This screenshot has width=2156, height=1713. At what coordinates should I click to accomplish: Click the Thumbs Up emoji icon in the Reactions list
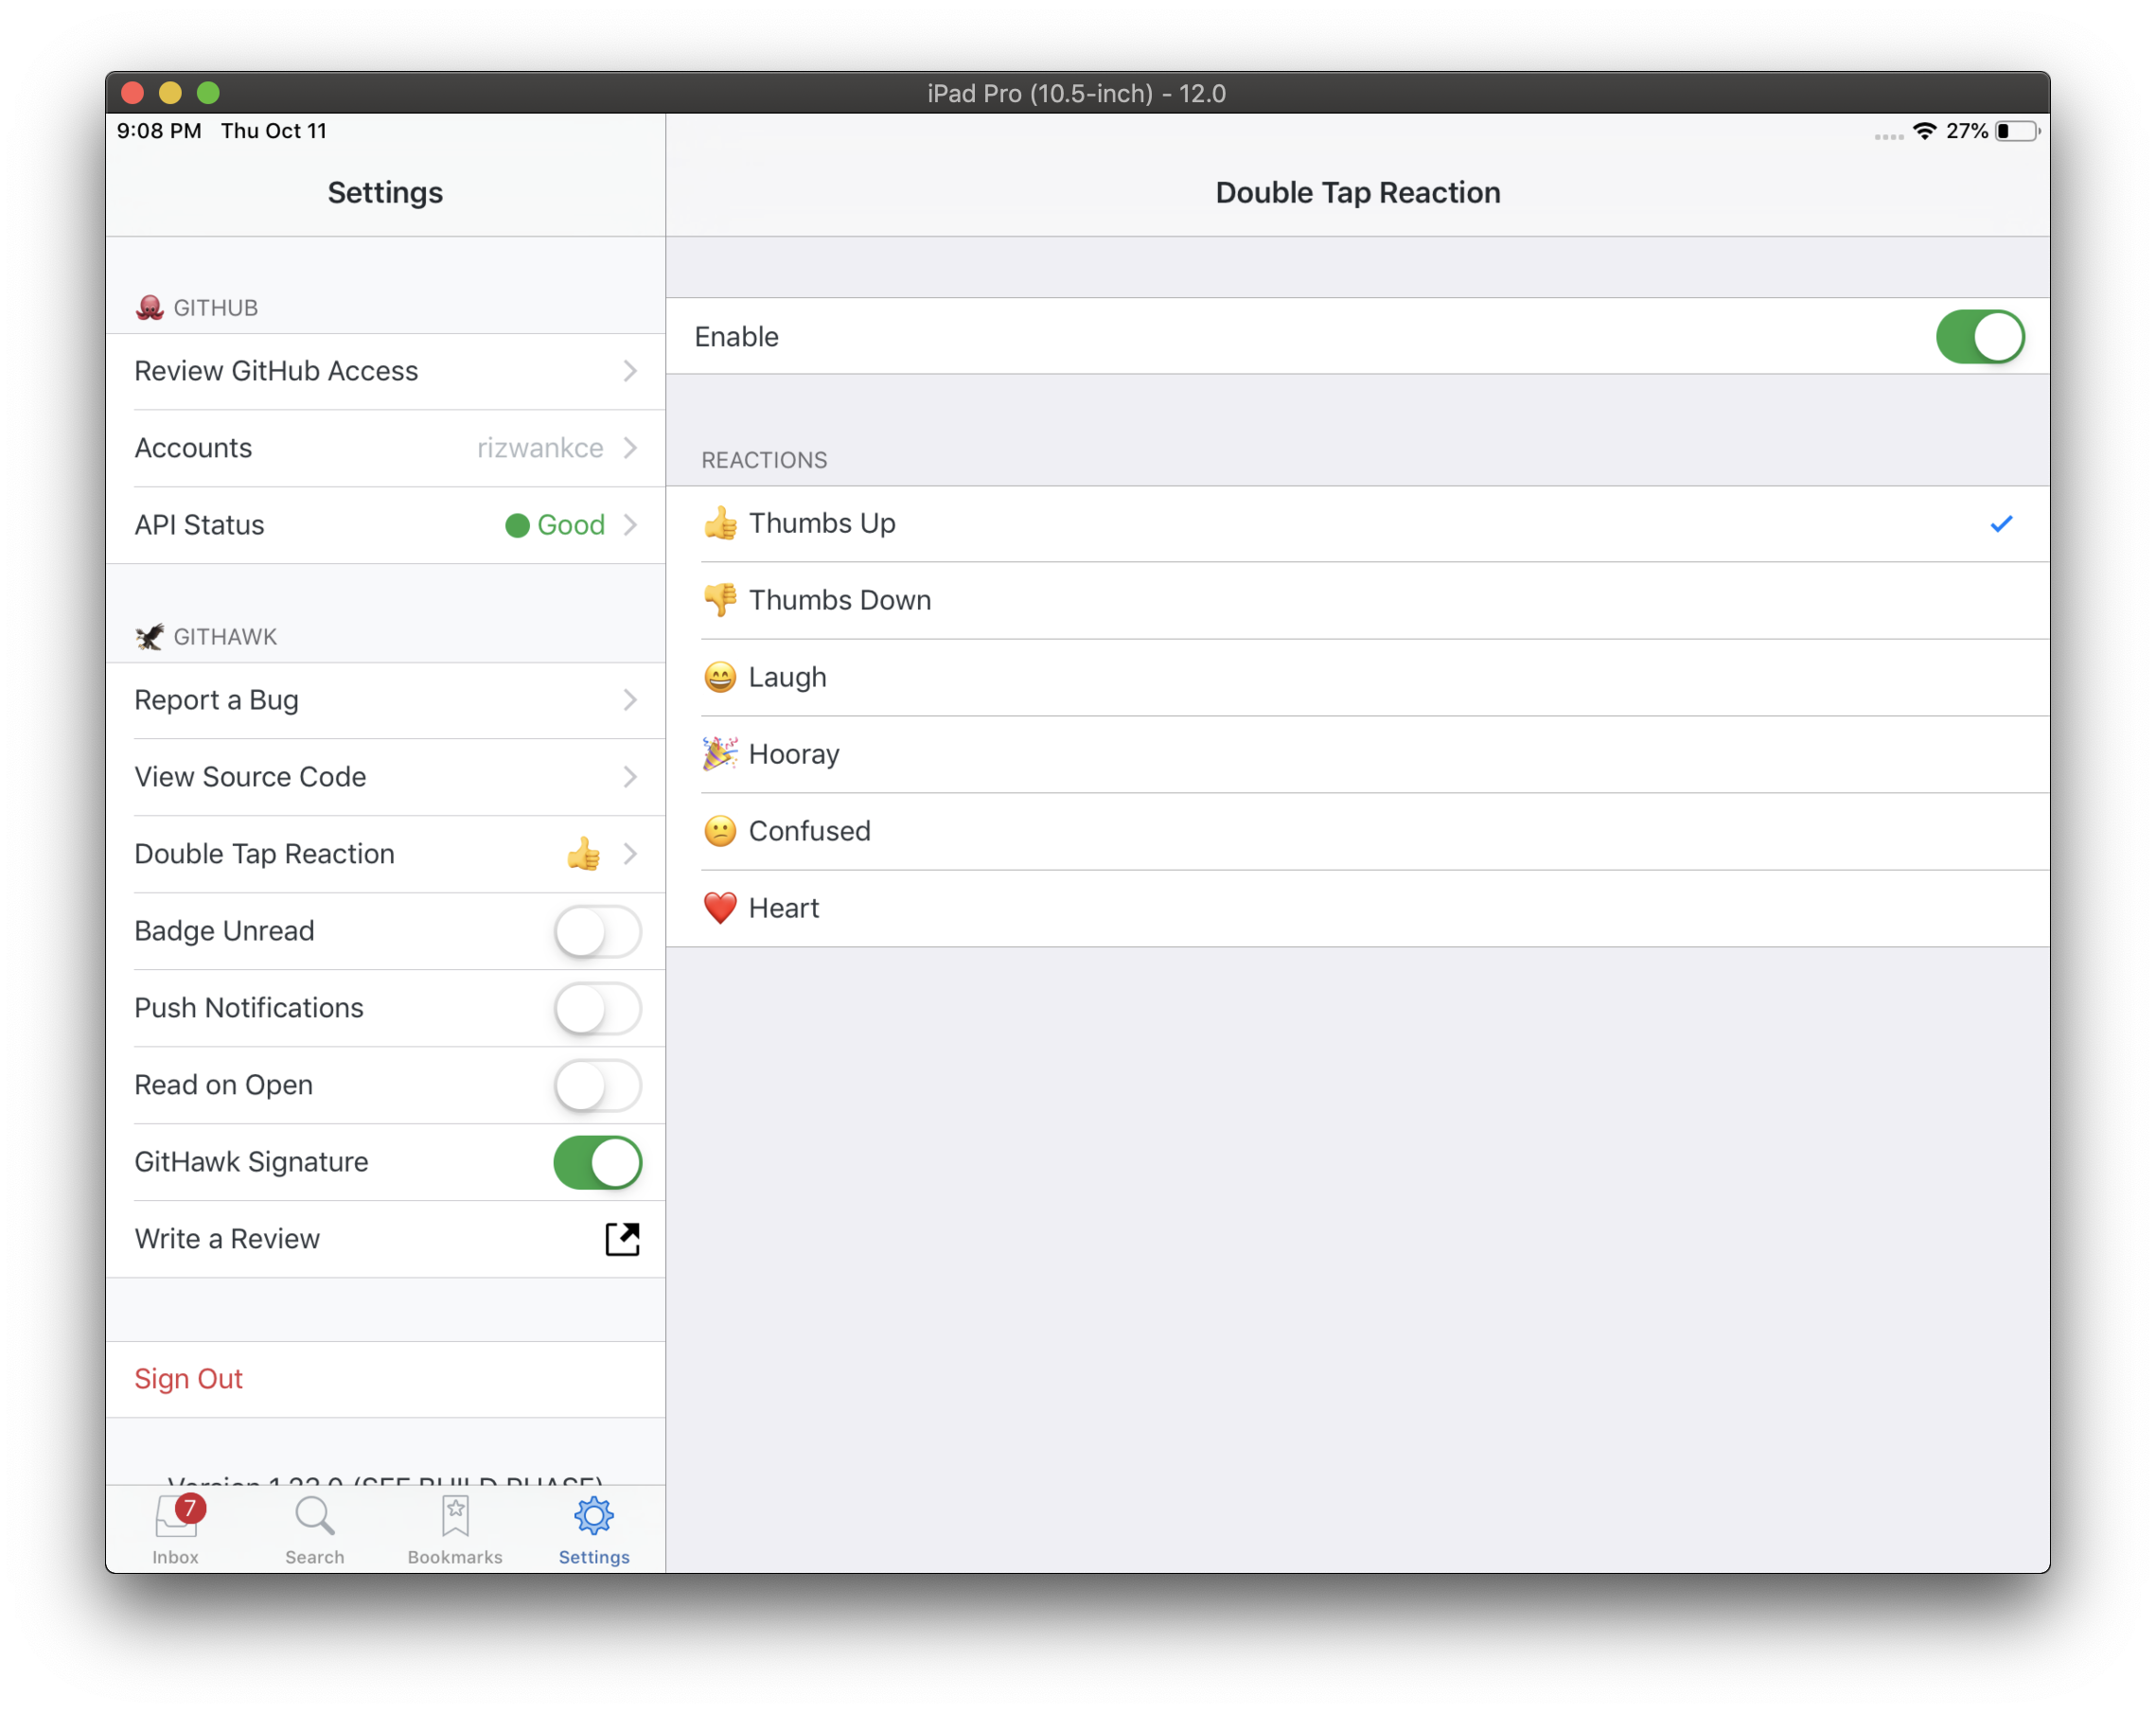720,523
